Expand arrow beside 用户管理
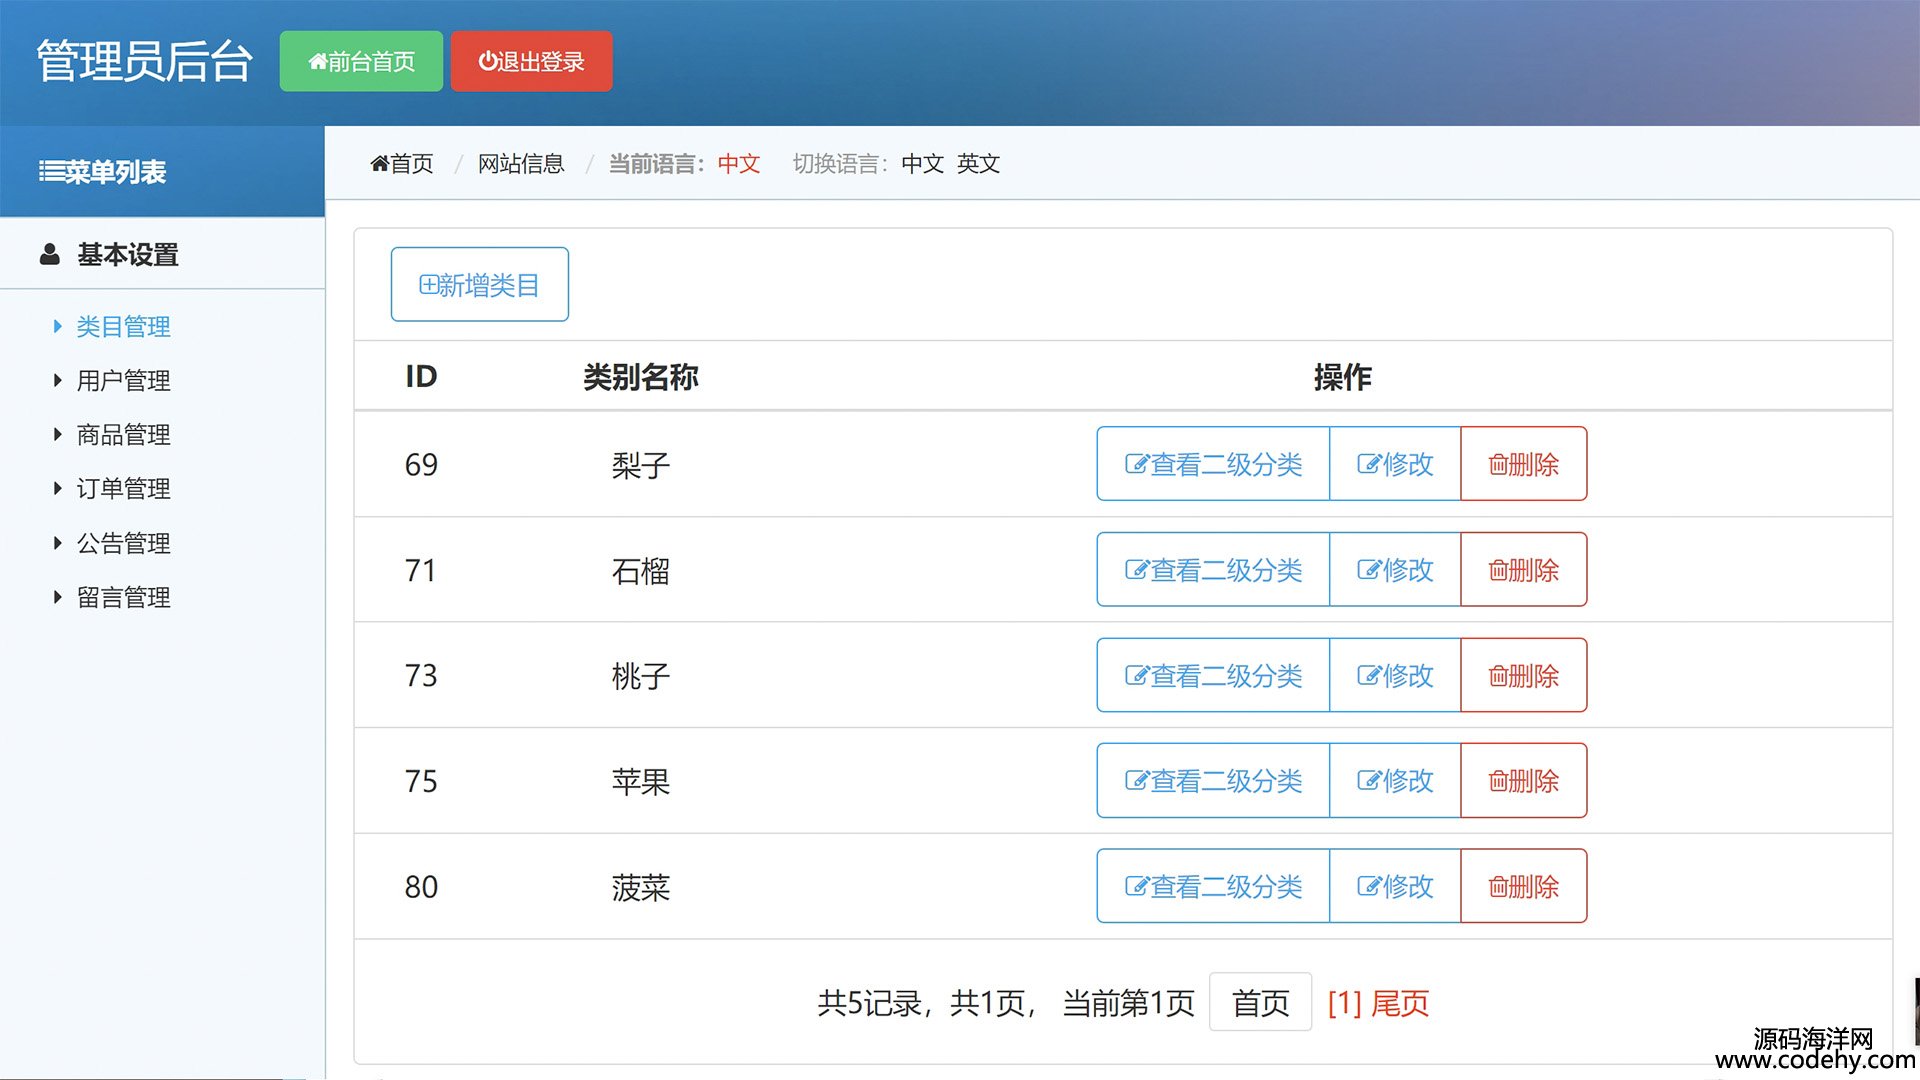Screen dimensions: 1920x1080 tap(57, 380)
